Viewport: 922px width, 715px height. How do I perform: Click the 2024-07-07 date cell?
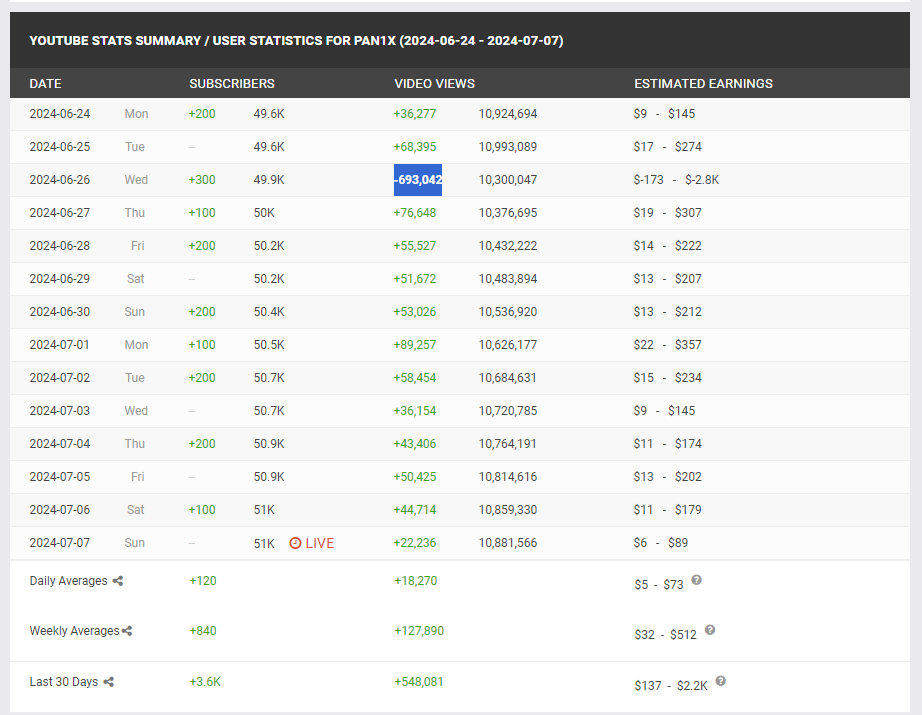pyautogui.click(x=60, y=543)
